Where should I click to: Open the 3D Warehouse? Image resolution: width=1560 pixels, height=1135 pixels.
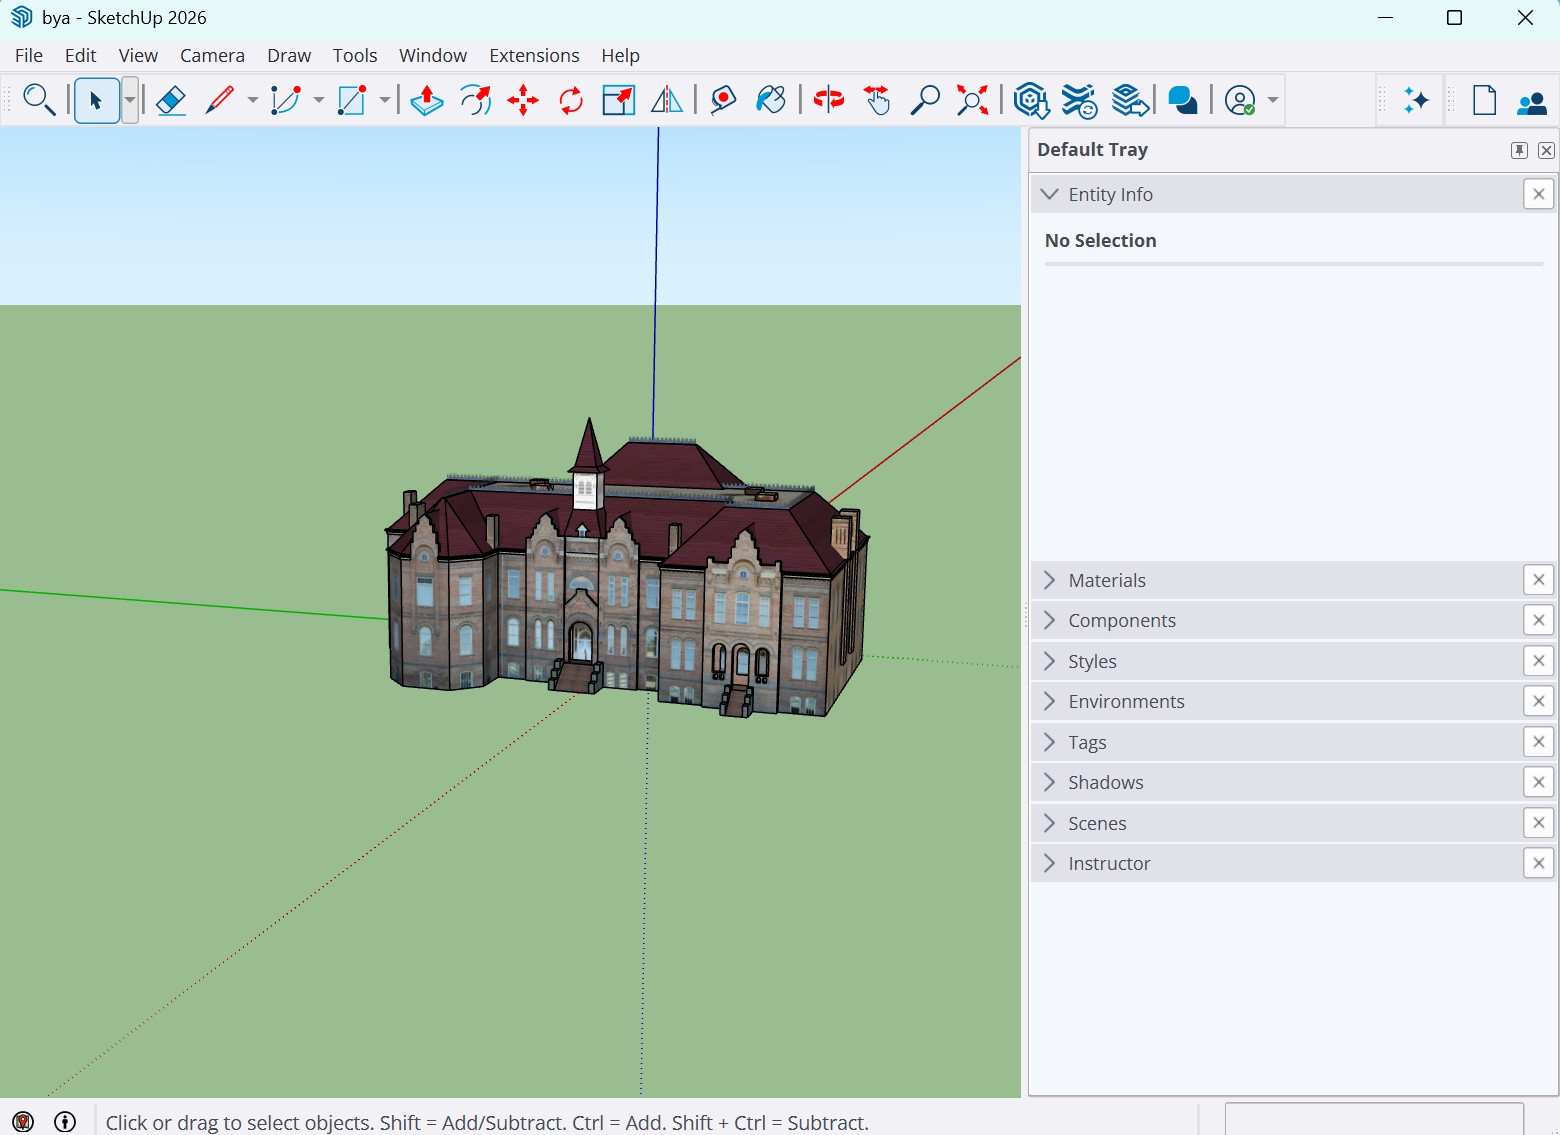pyautogui.click(x=1031, y=100)
